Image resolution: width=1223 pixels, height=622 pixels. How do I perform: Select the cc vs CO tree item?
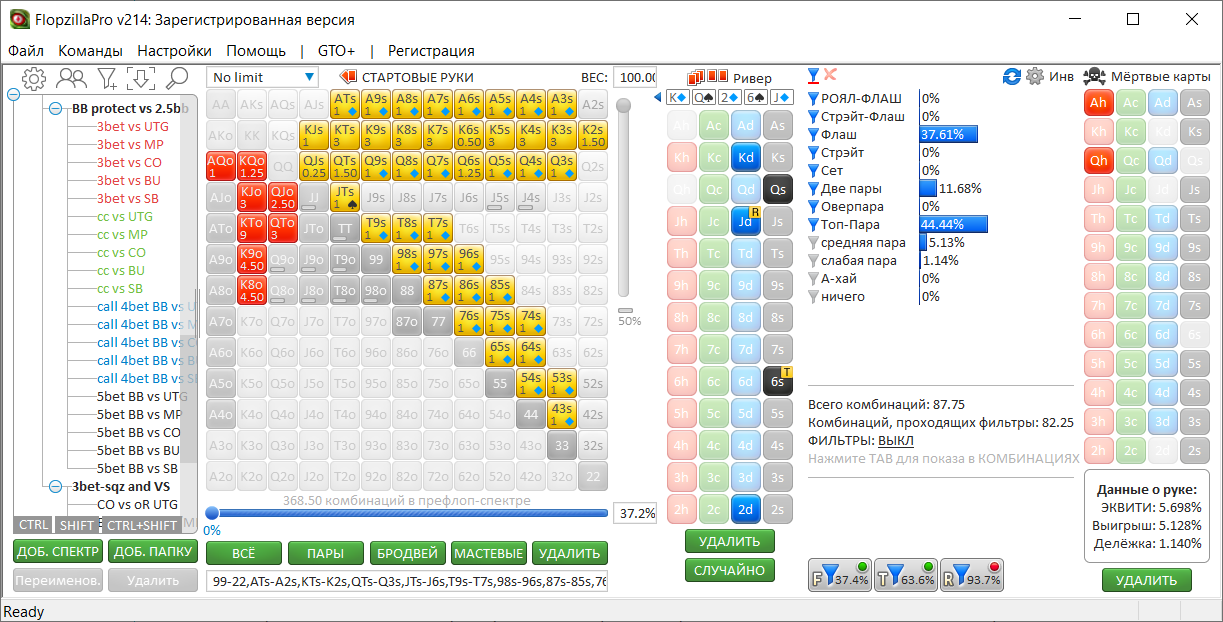(x=121, y=253)
